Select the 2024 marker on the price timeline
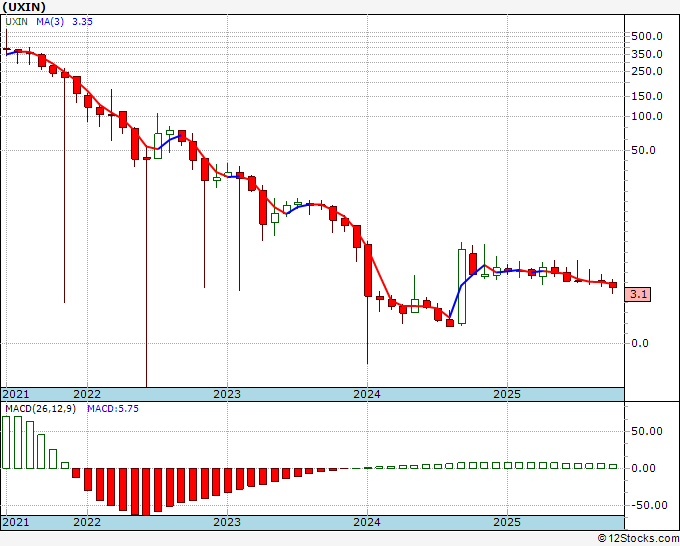This screenshot has width=680, height=546. point(367,394)
